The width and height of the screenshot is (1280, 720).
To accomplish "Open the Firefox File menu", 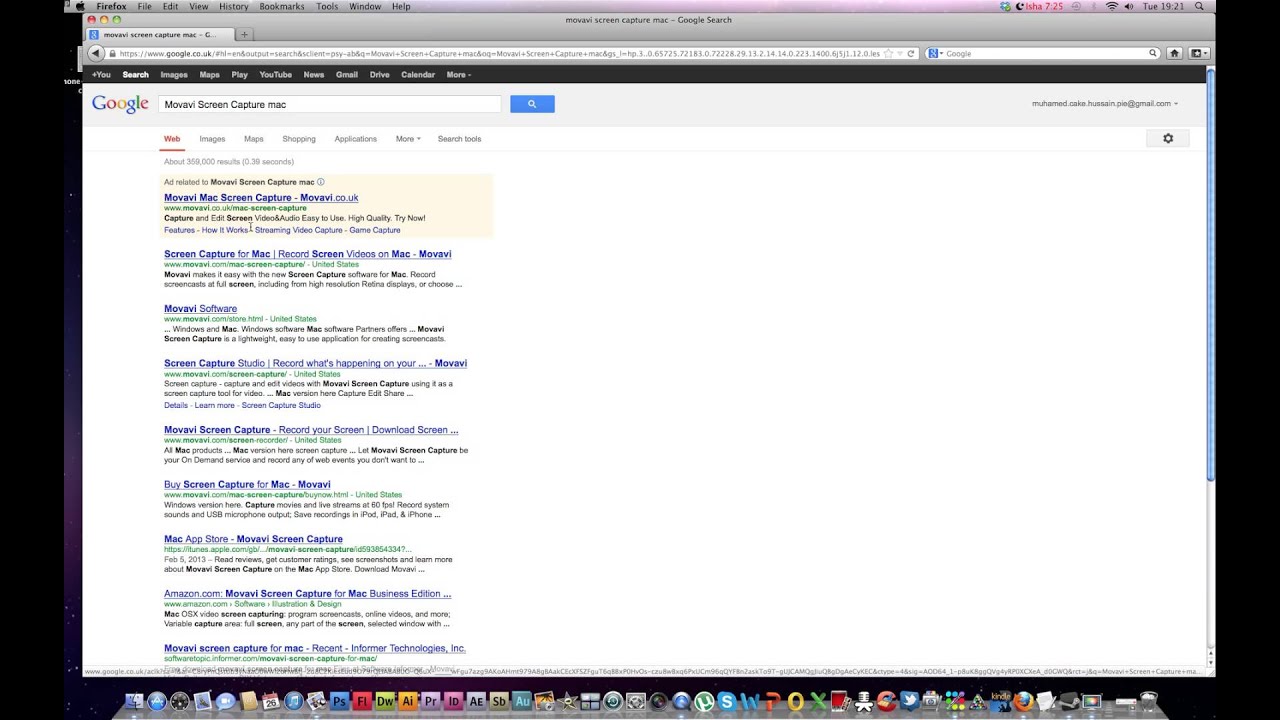I will (145, 6).
